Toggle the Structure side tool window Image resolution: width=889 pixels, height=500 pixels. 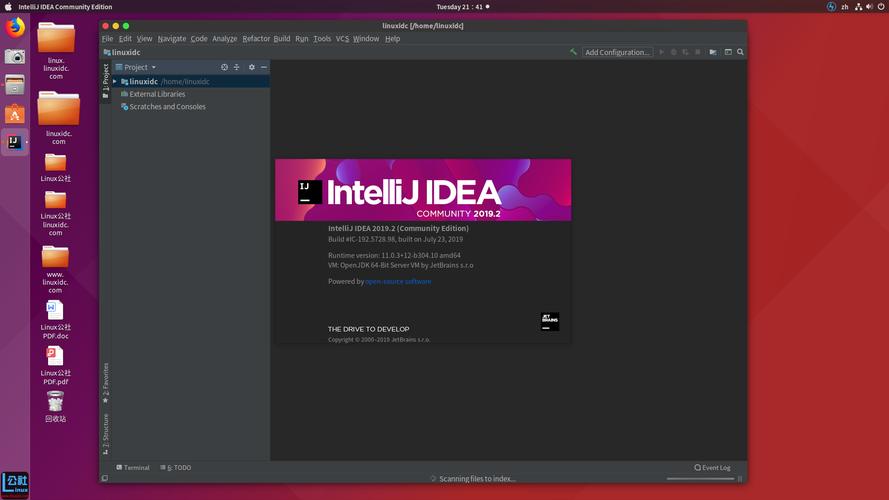[x=105, y=434]
